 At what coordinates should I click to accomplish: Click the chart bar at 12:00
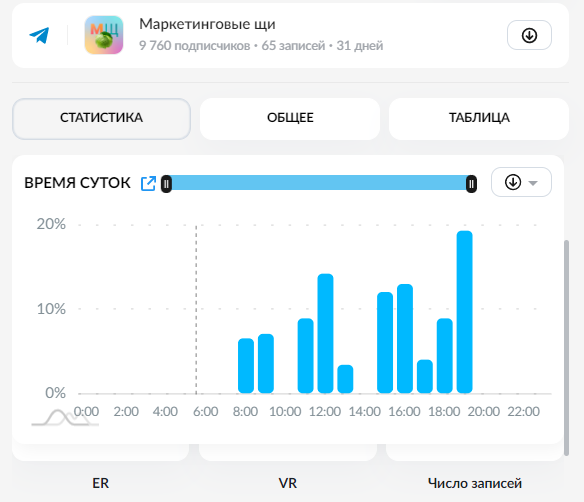pos(325,333)
